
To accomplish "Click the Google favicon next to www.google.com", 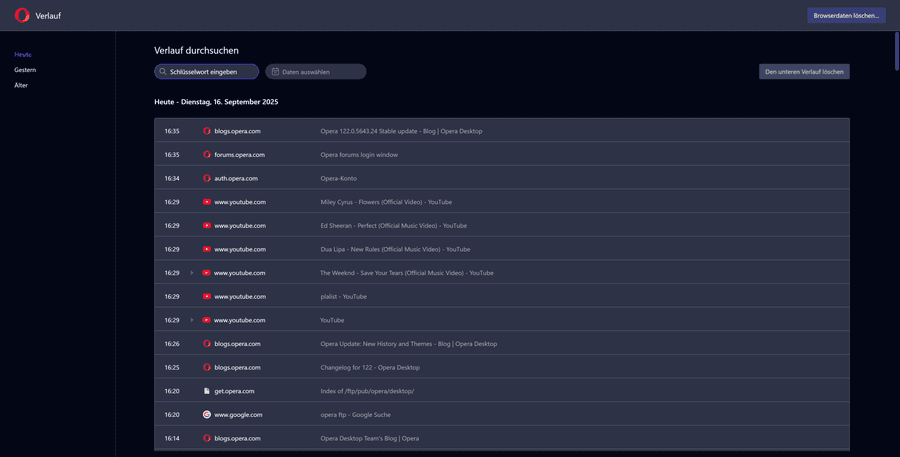I will pyautogui.click(x=207, y=415).
